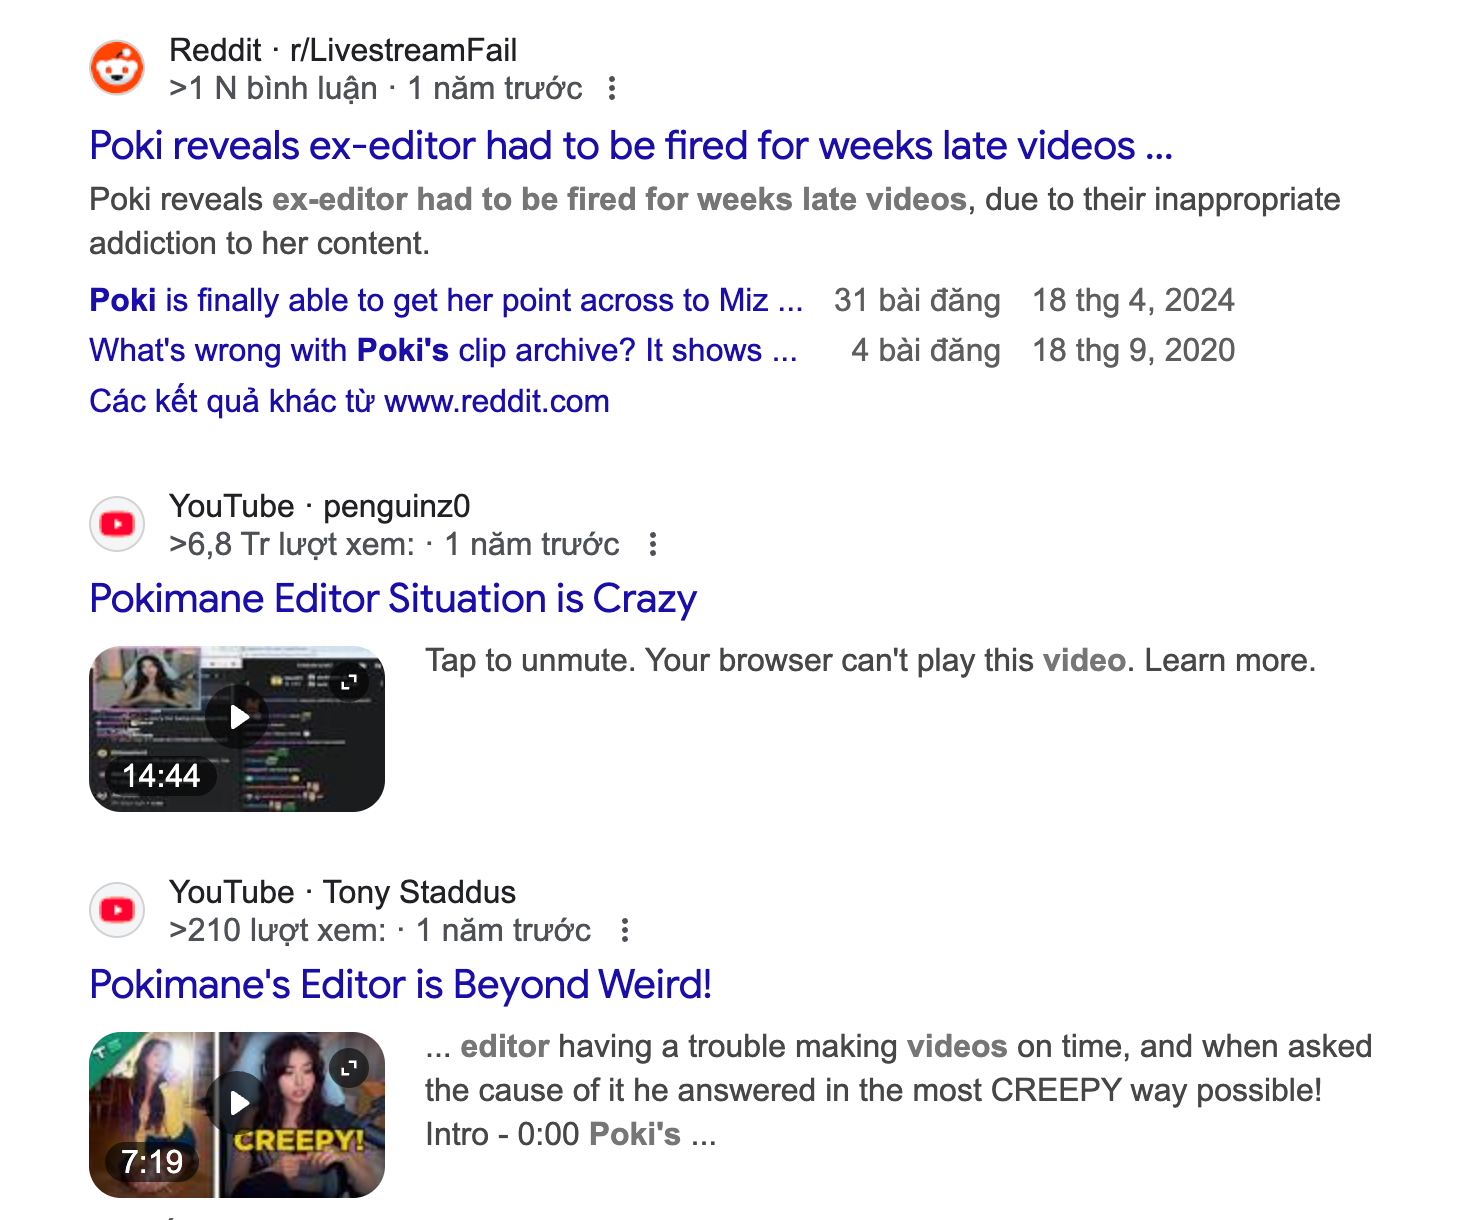Click the 7:19 duration badge
The height and width of the screenshot is (1220, 1458).
(152, 1161)
